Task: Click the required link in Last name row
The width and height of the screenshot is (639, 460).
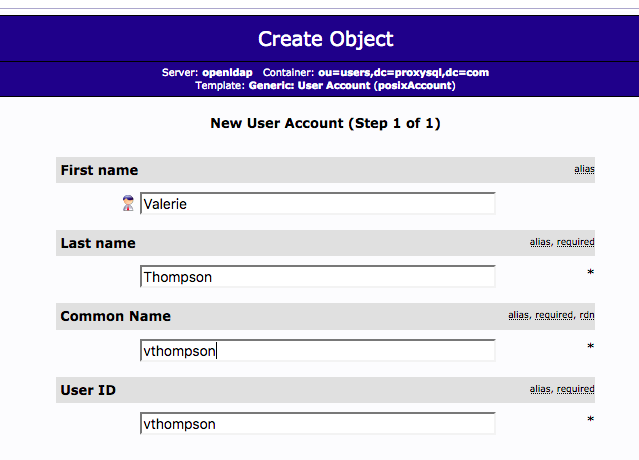Action: pyautogui.click(x=576, y=242)
